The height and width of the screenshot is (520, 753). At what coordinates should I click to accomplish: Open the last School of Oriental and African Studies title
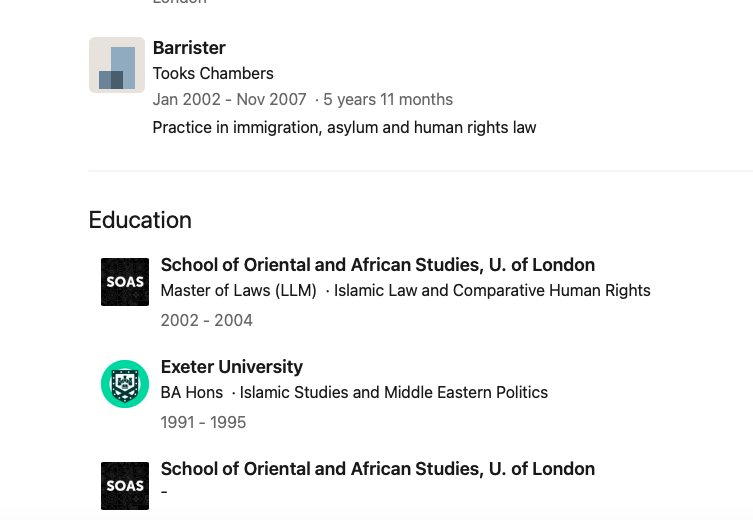[x=377, y=469]
